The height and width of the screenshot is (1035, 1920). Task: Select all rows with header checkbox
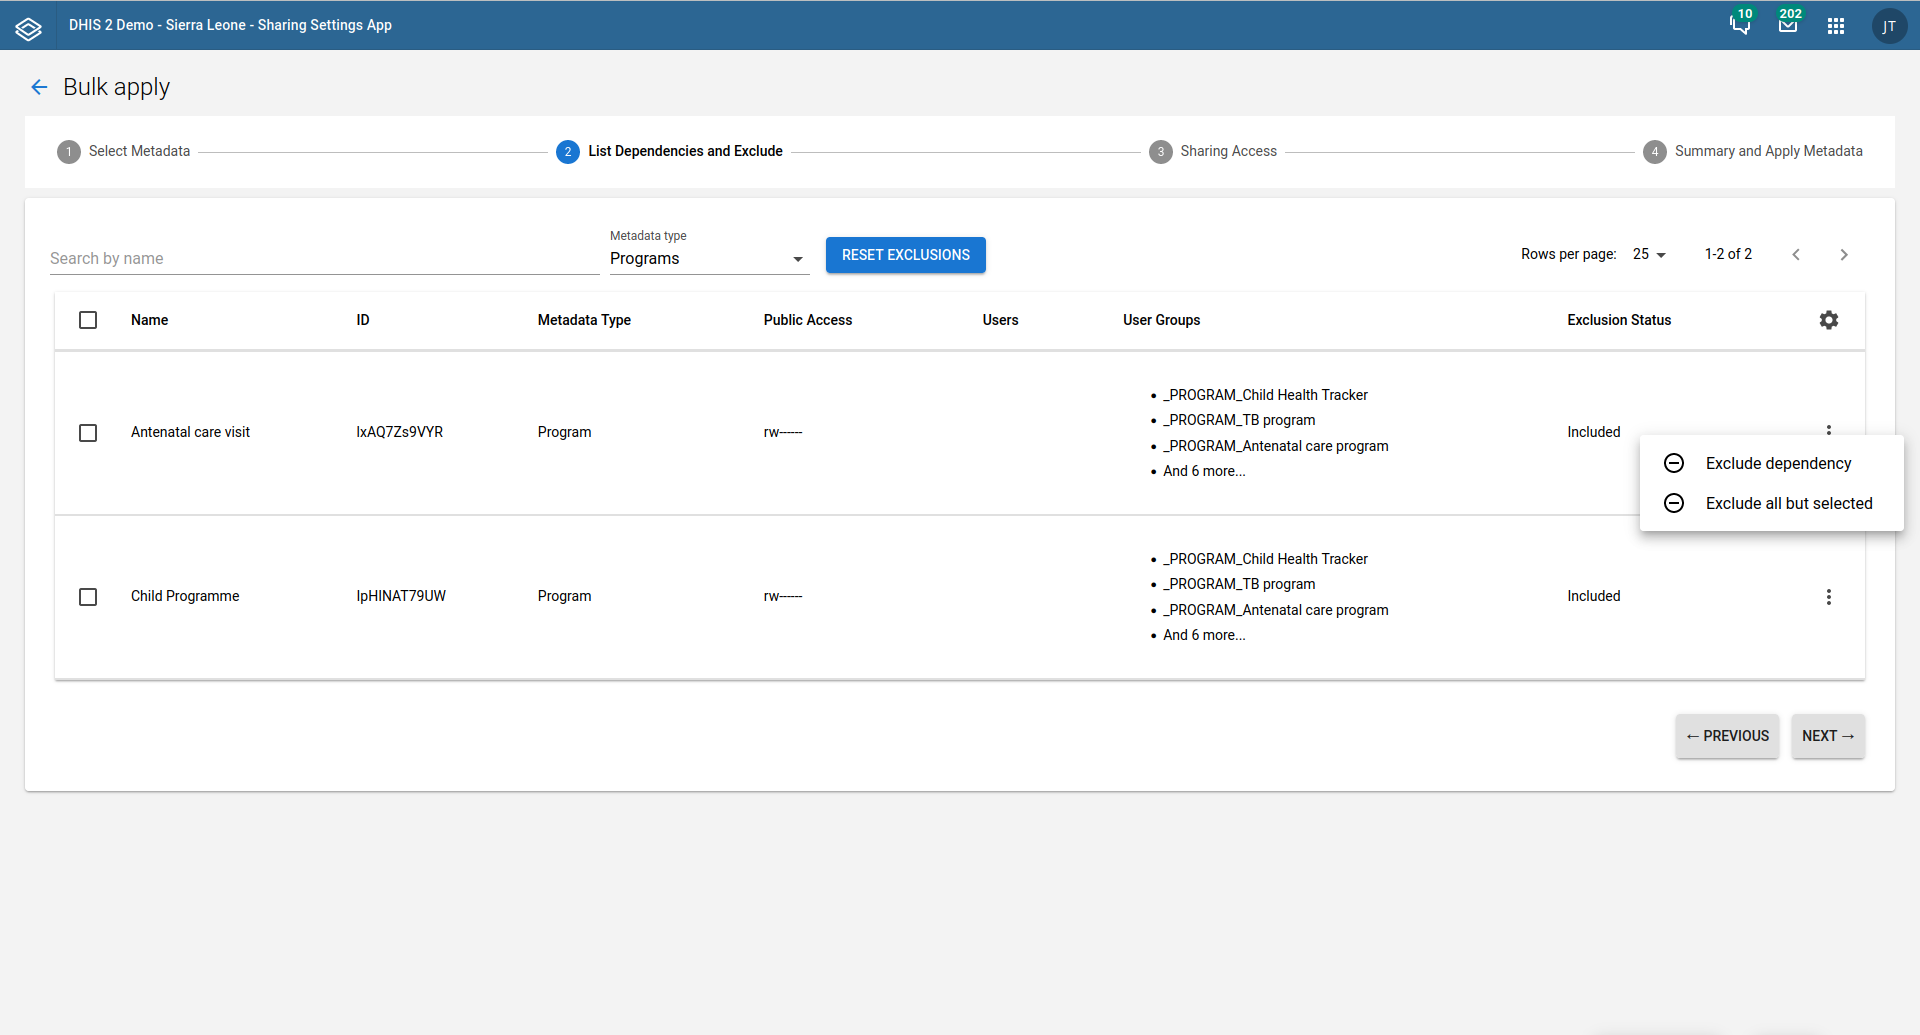coord(88,320)
